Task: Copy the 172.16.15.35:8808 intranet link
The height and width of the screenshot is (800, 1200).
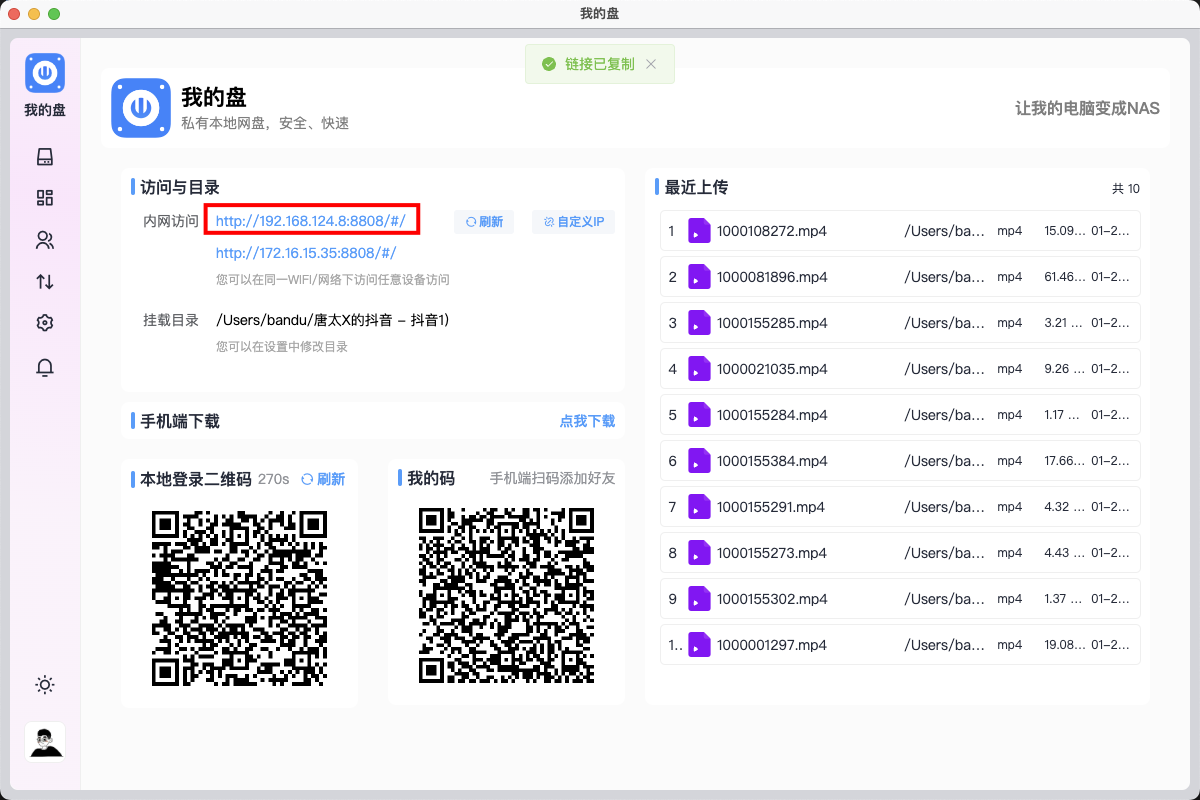Action: pos(306,253)
